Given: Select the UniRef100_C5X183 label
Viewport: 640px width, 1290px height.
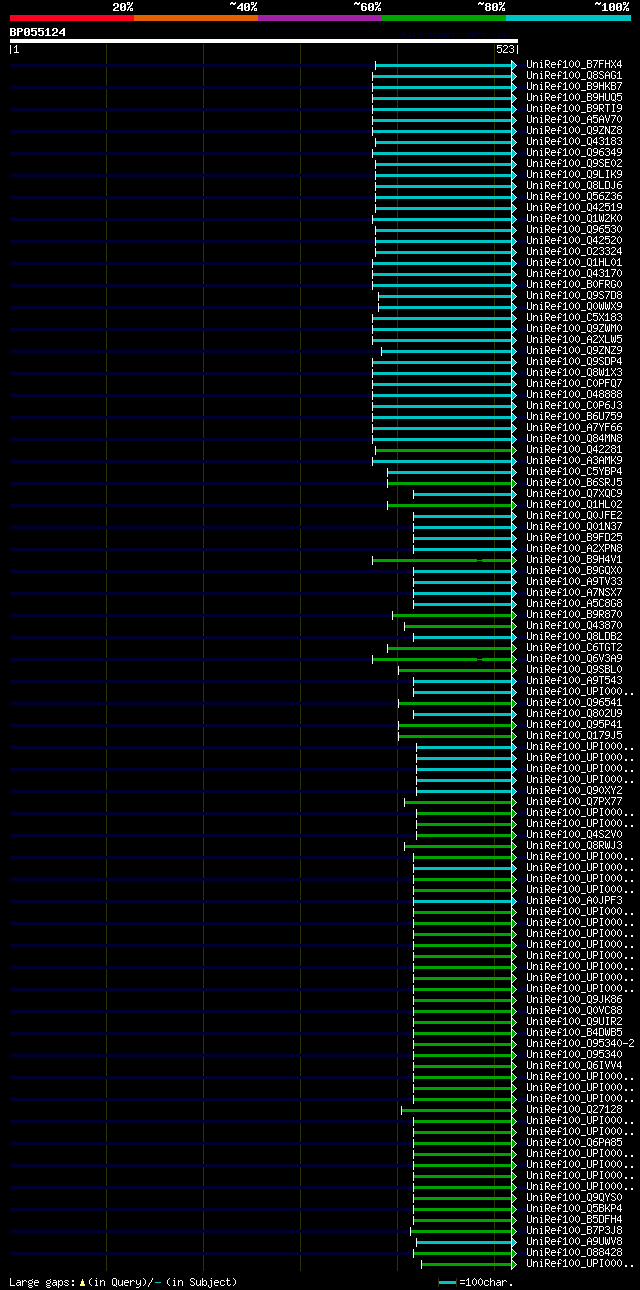Looking at the screenshot, I should click(574, 317).
